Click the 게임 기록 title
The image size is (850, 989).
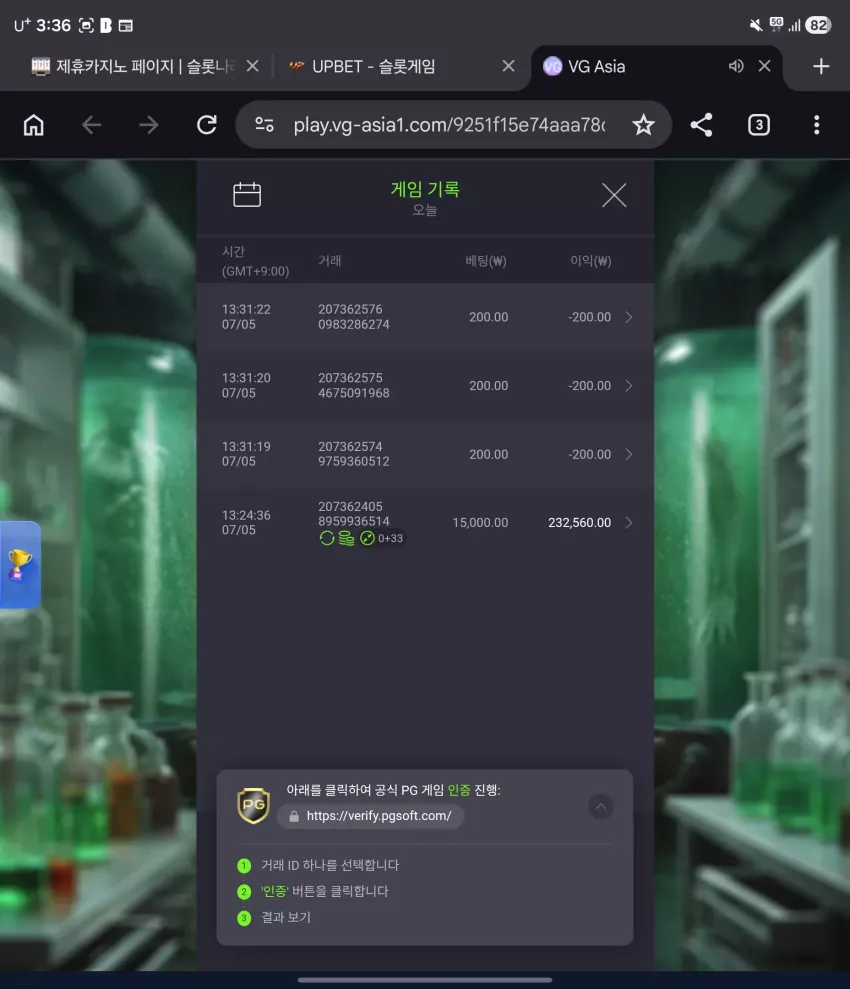pyautogui.click(x=425, y=189)
